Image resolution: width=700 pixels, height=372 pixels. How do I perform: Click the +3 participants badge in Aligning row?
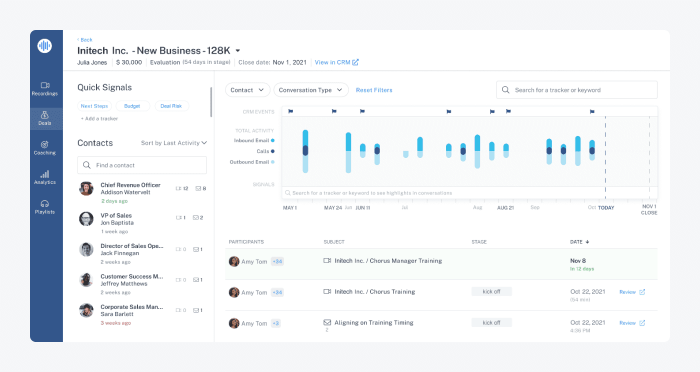click(276, 323)
